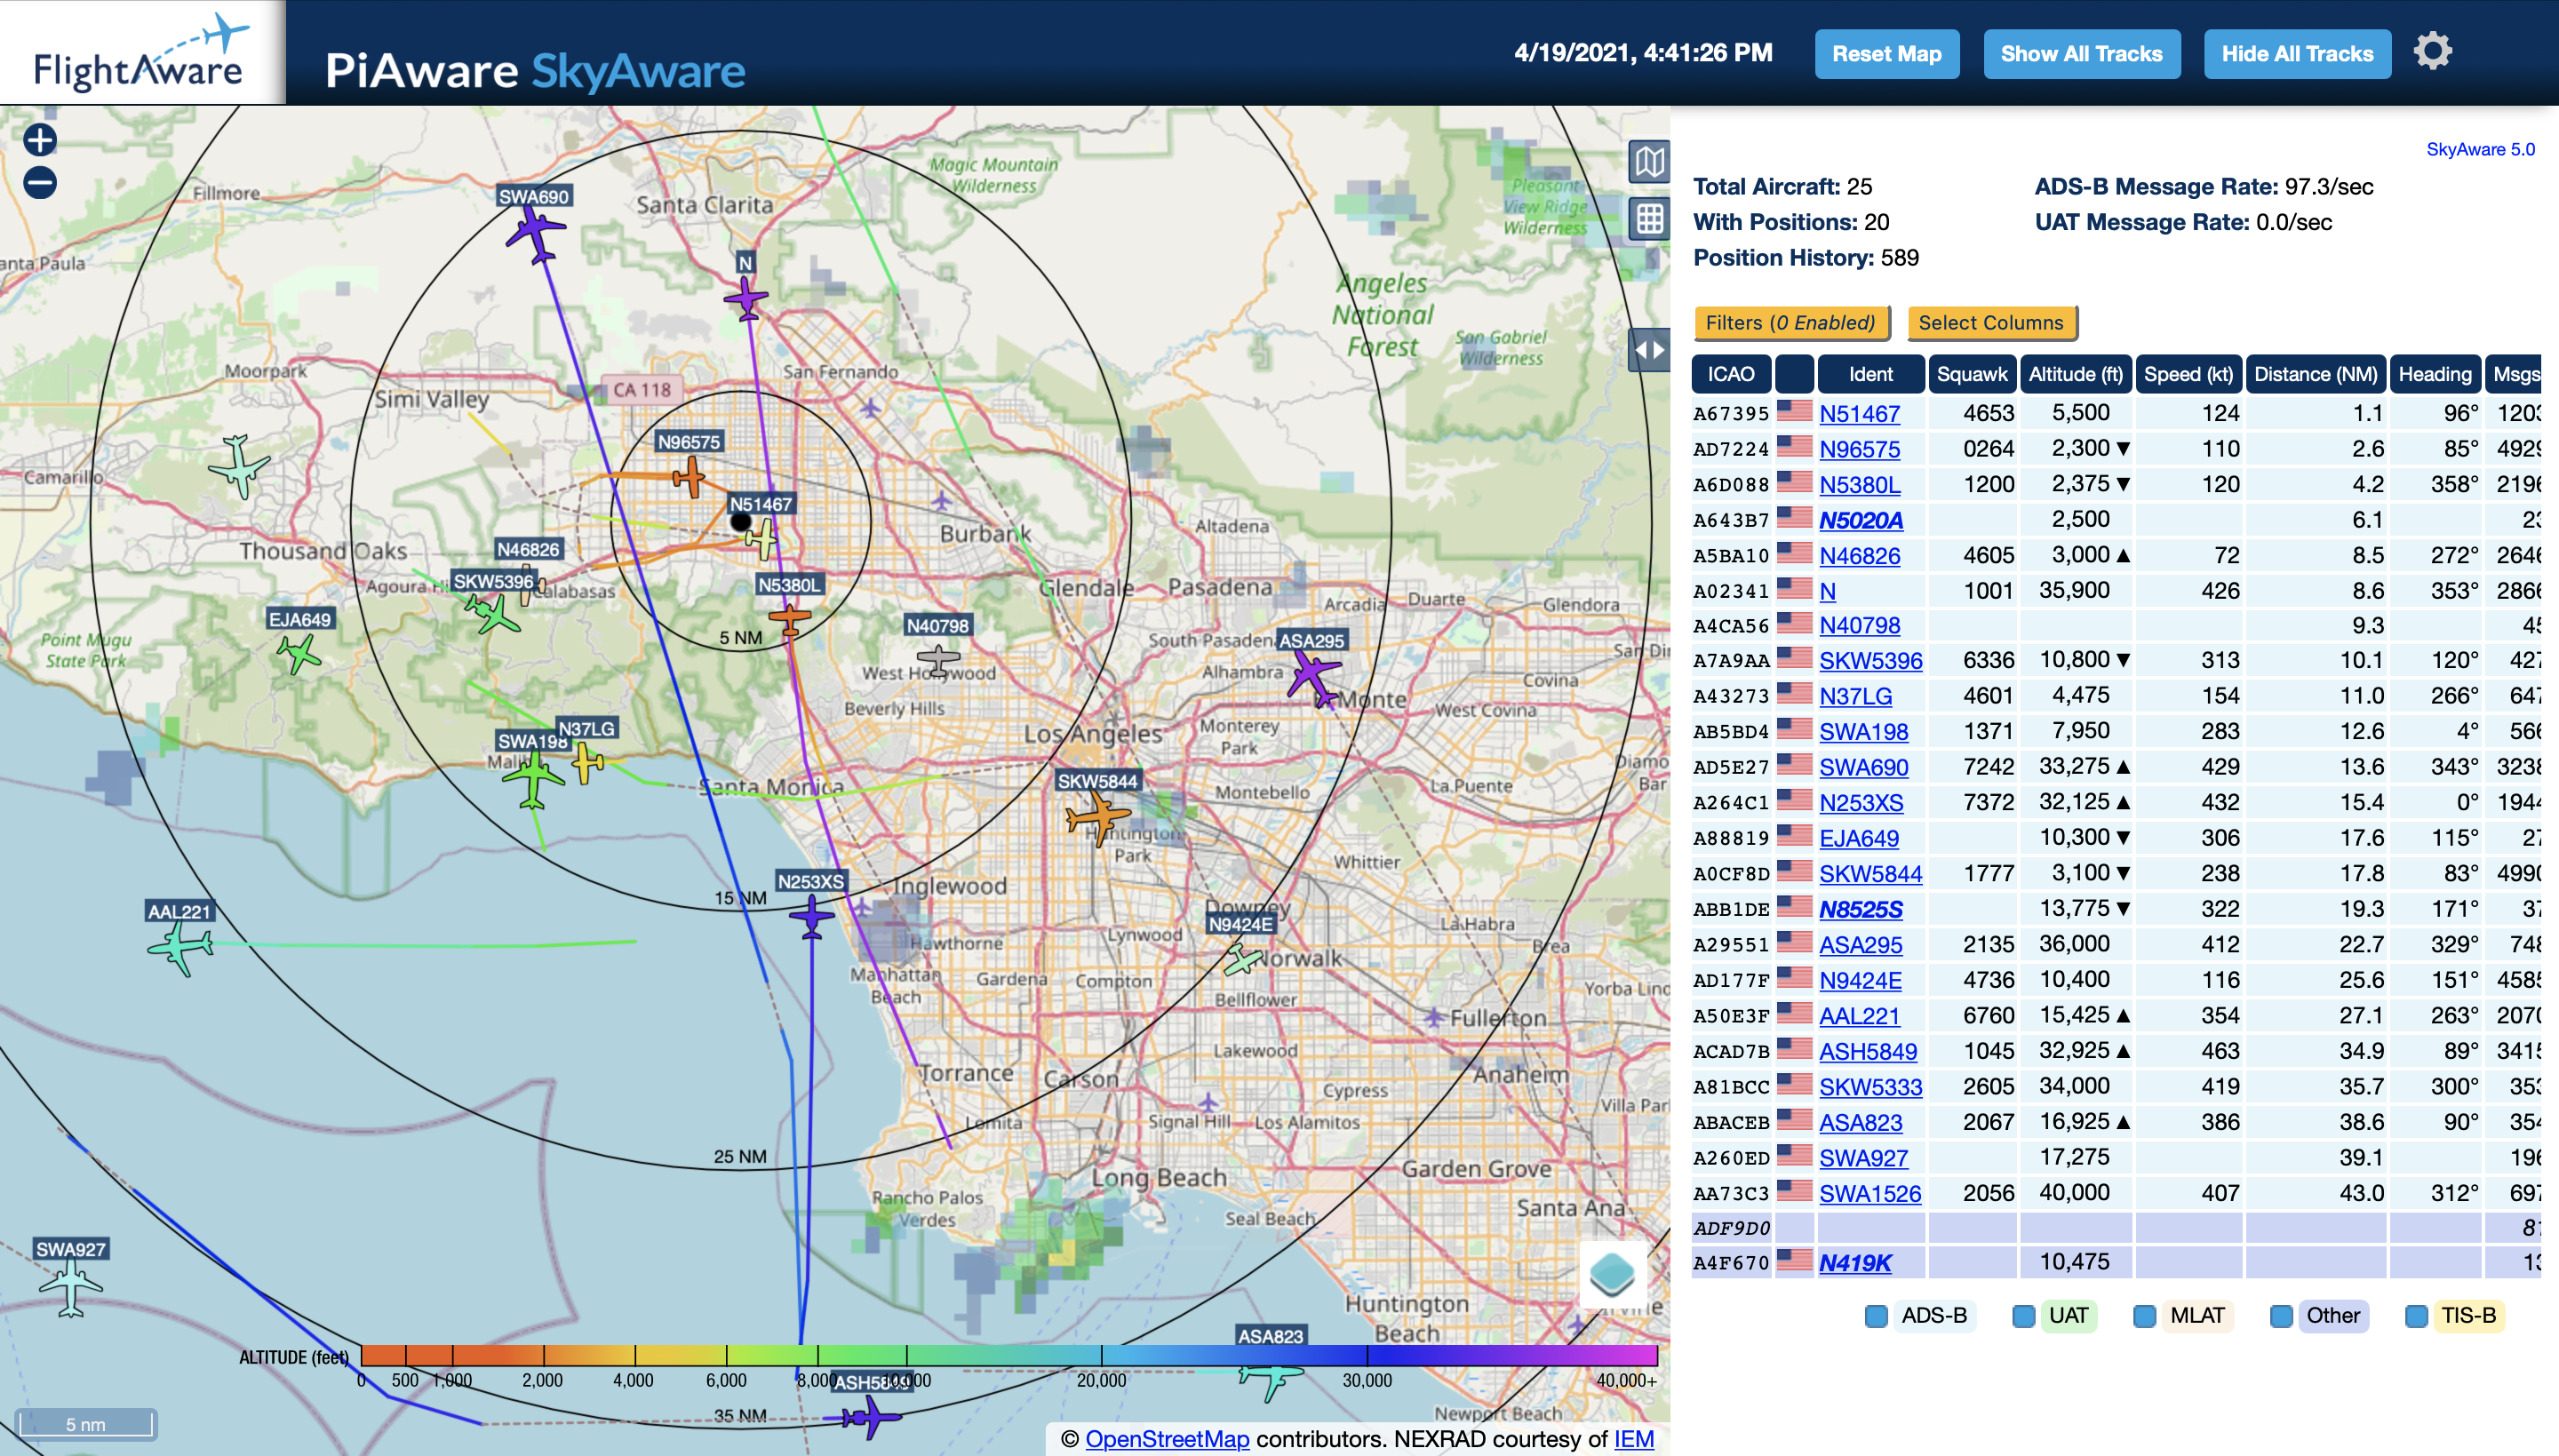Viewport: 2559px width, 1456px height.
Task: Select the N253XS aircraft icon over the coast
Action: (812, 915)
